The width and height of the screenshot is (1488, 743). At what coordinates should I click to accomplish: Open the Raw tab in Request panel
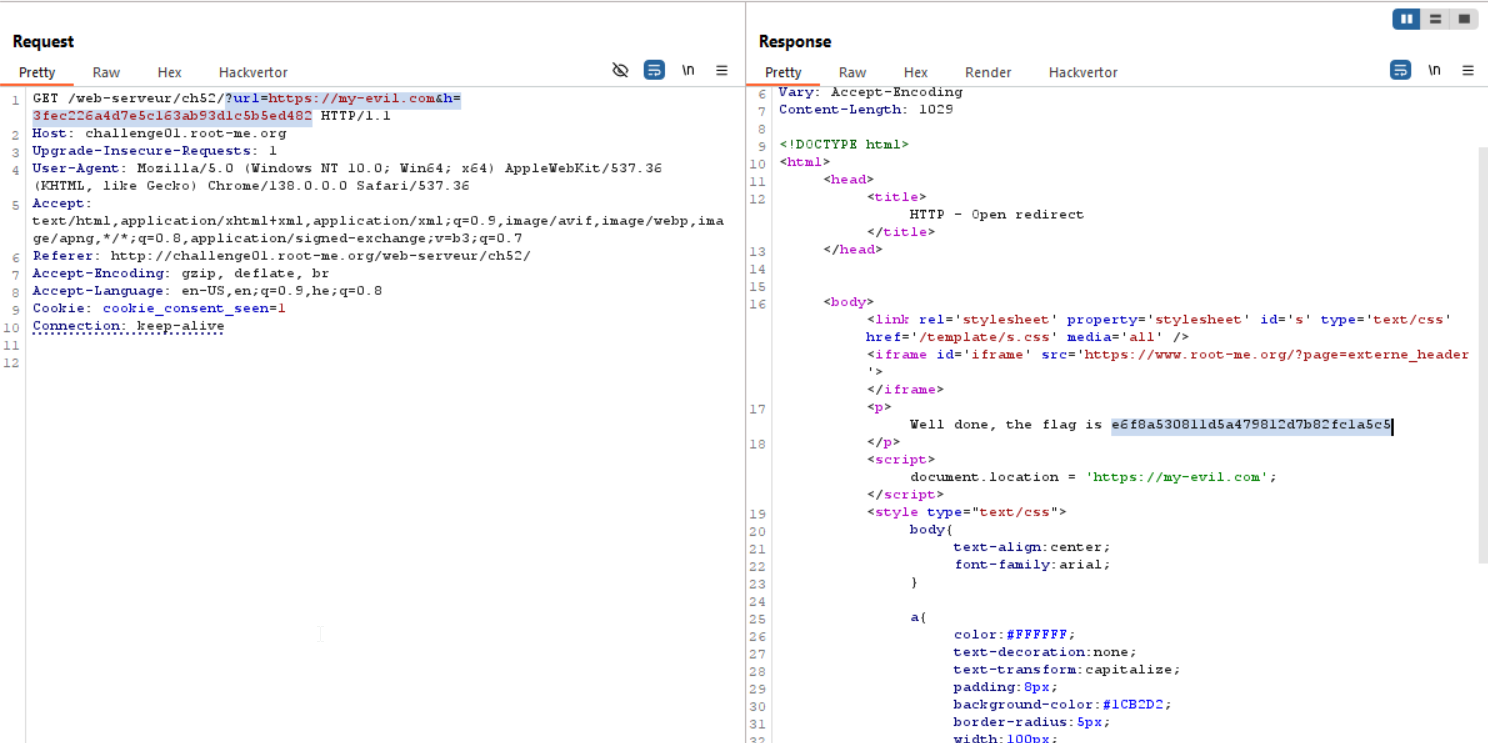click(106, 72)
